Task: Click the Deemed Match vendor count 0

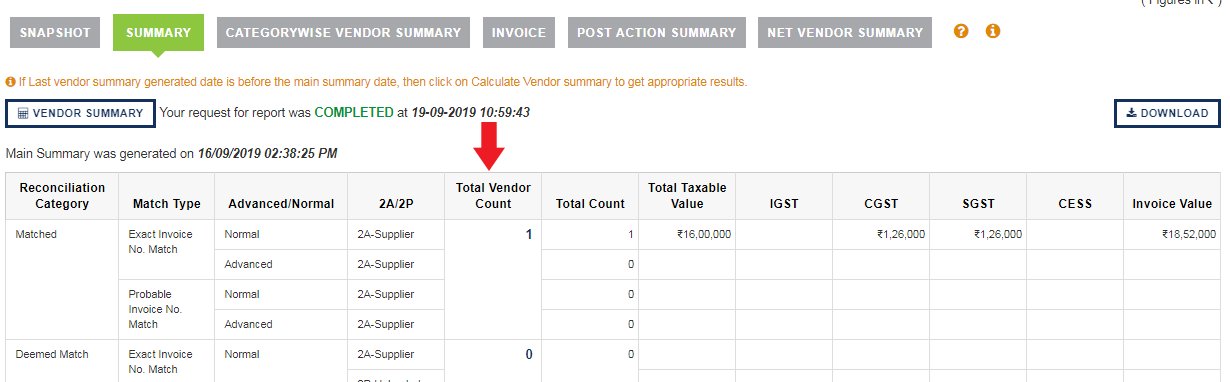Action: coord(528,354)
